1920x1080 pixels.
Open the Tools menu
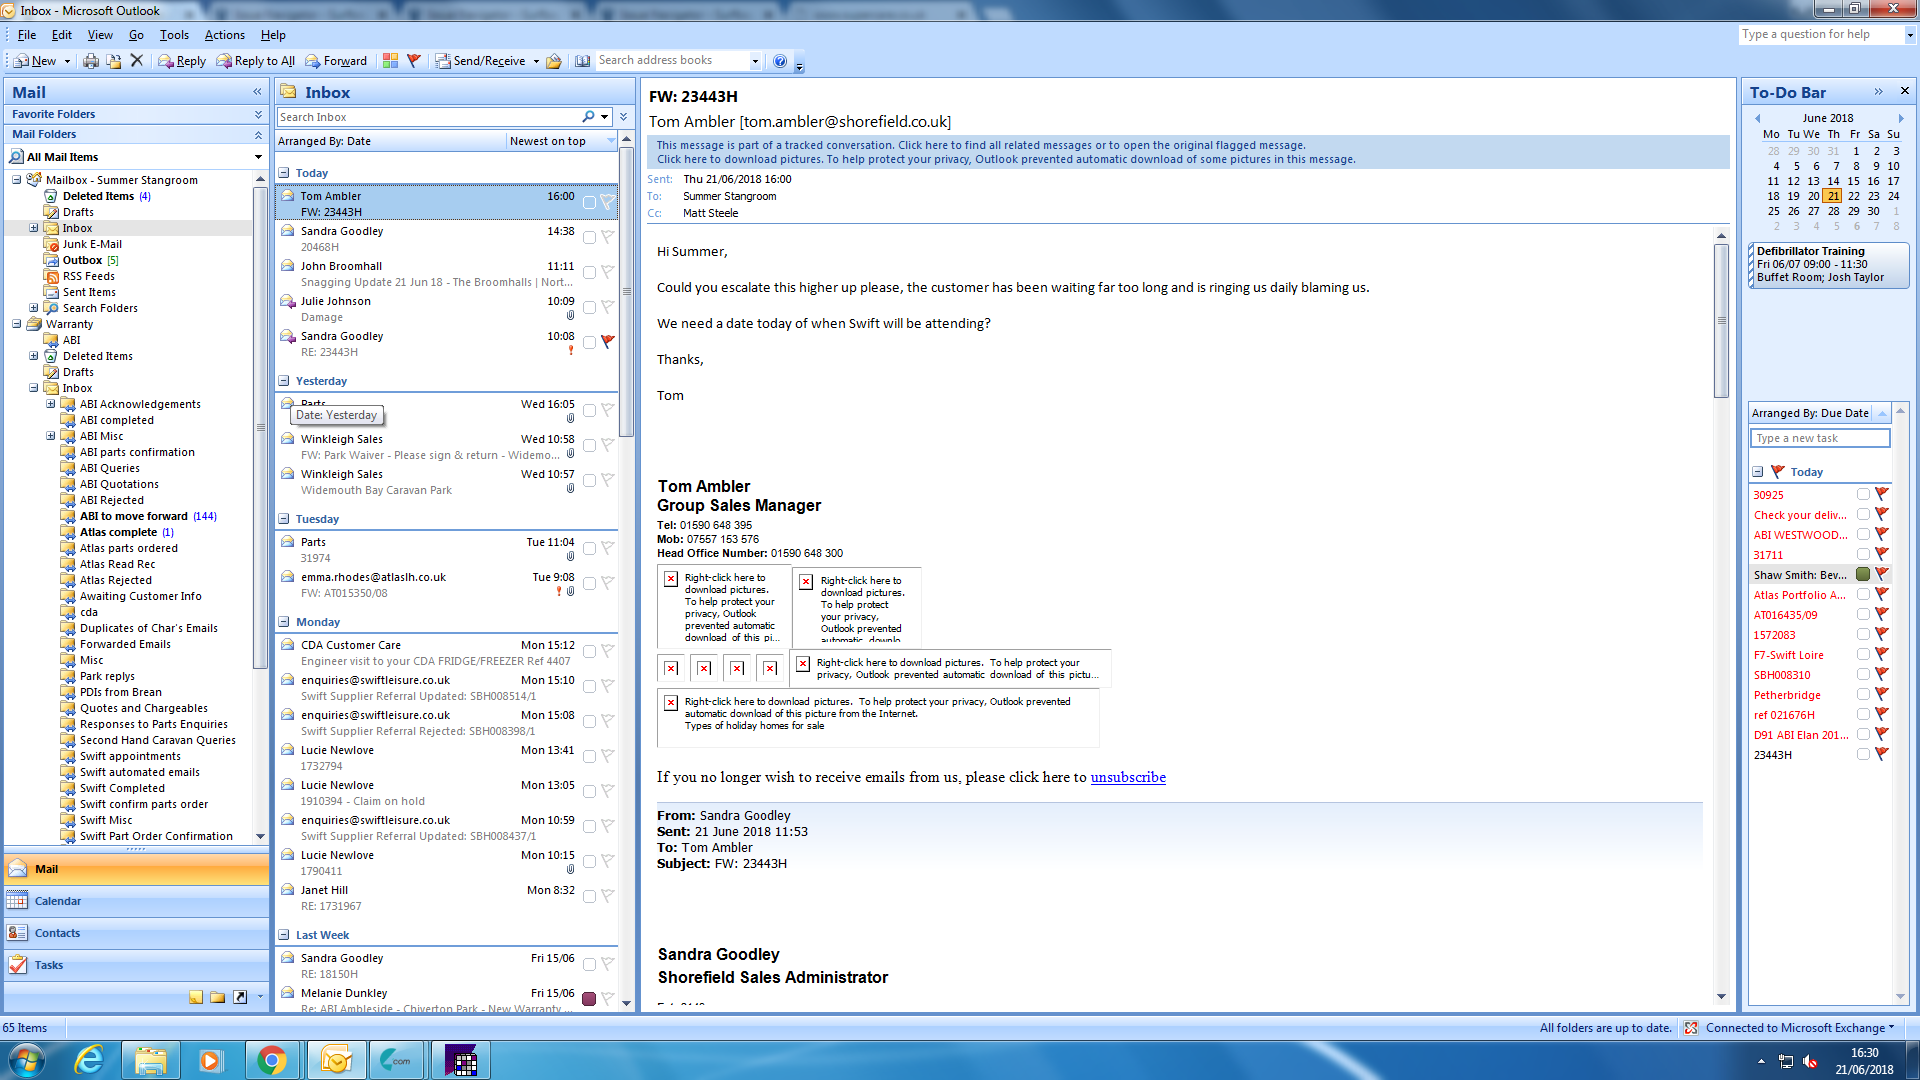(x=173, y=35)
